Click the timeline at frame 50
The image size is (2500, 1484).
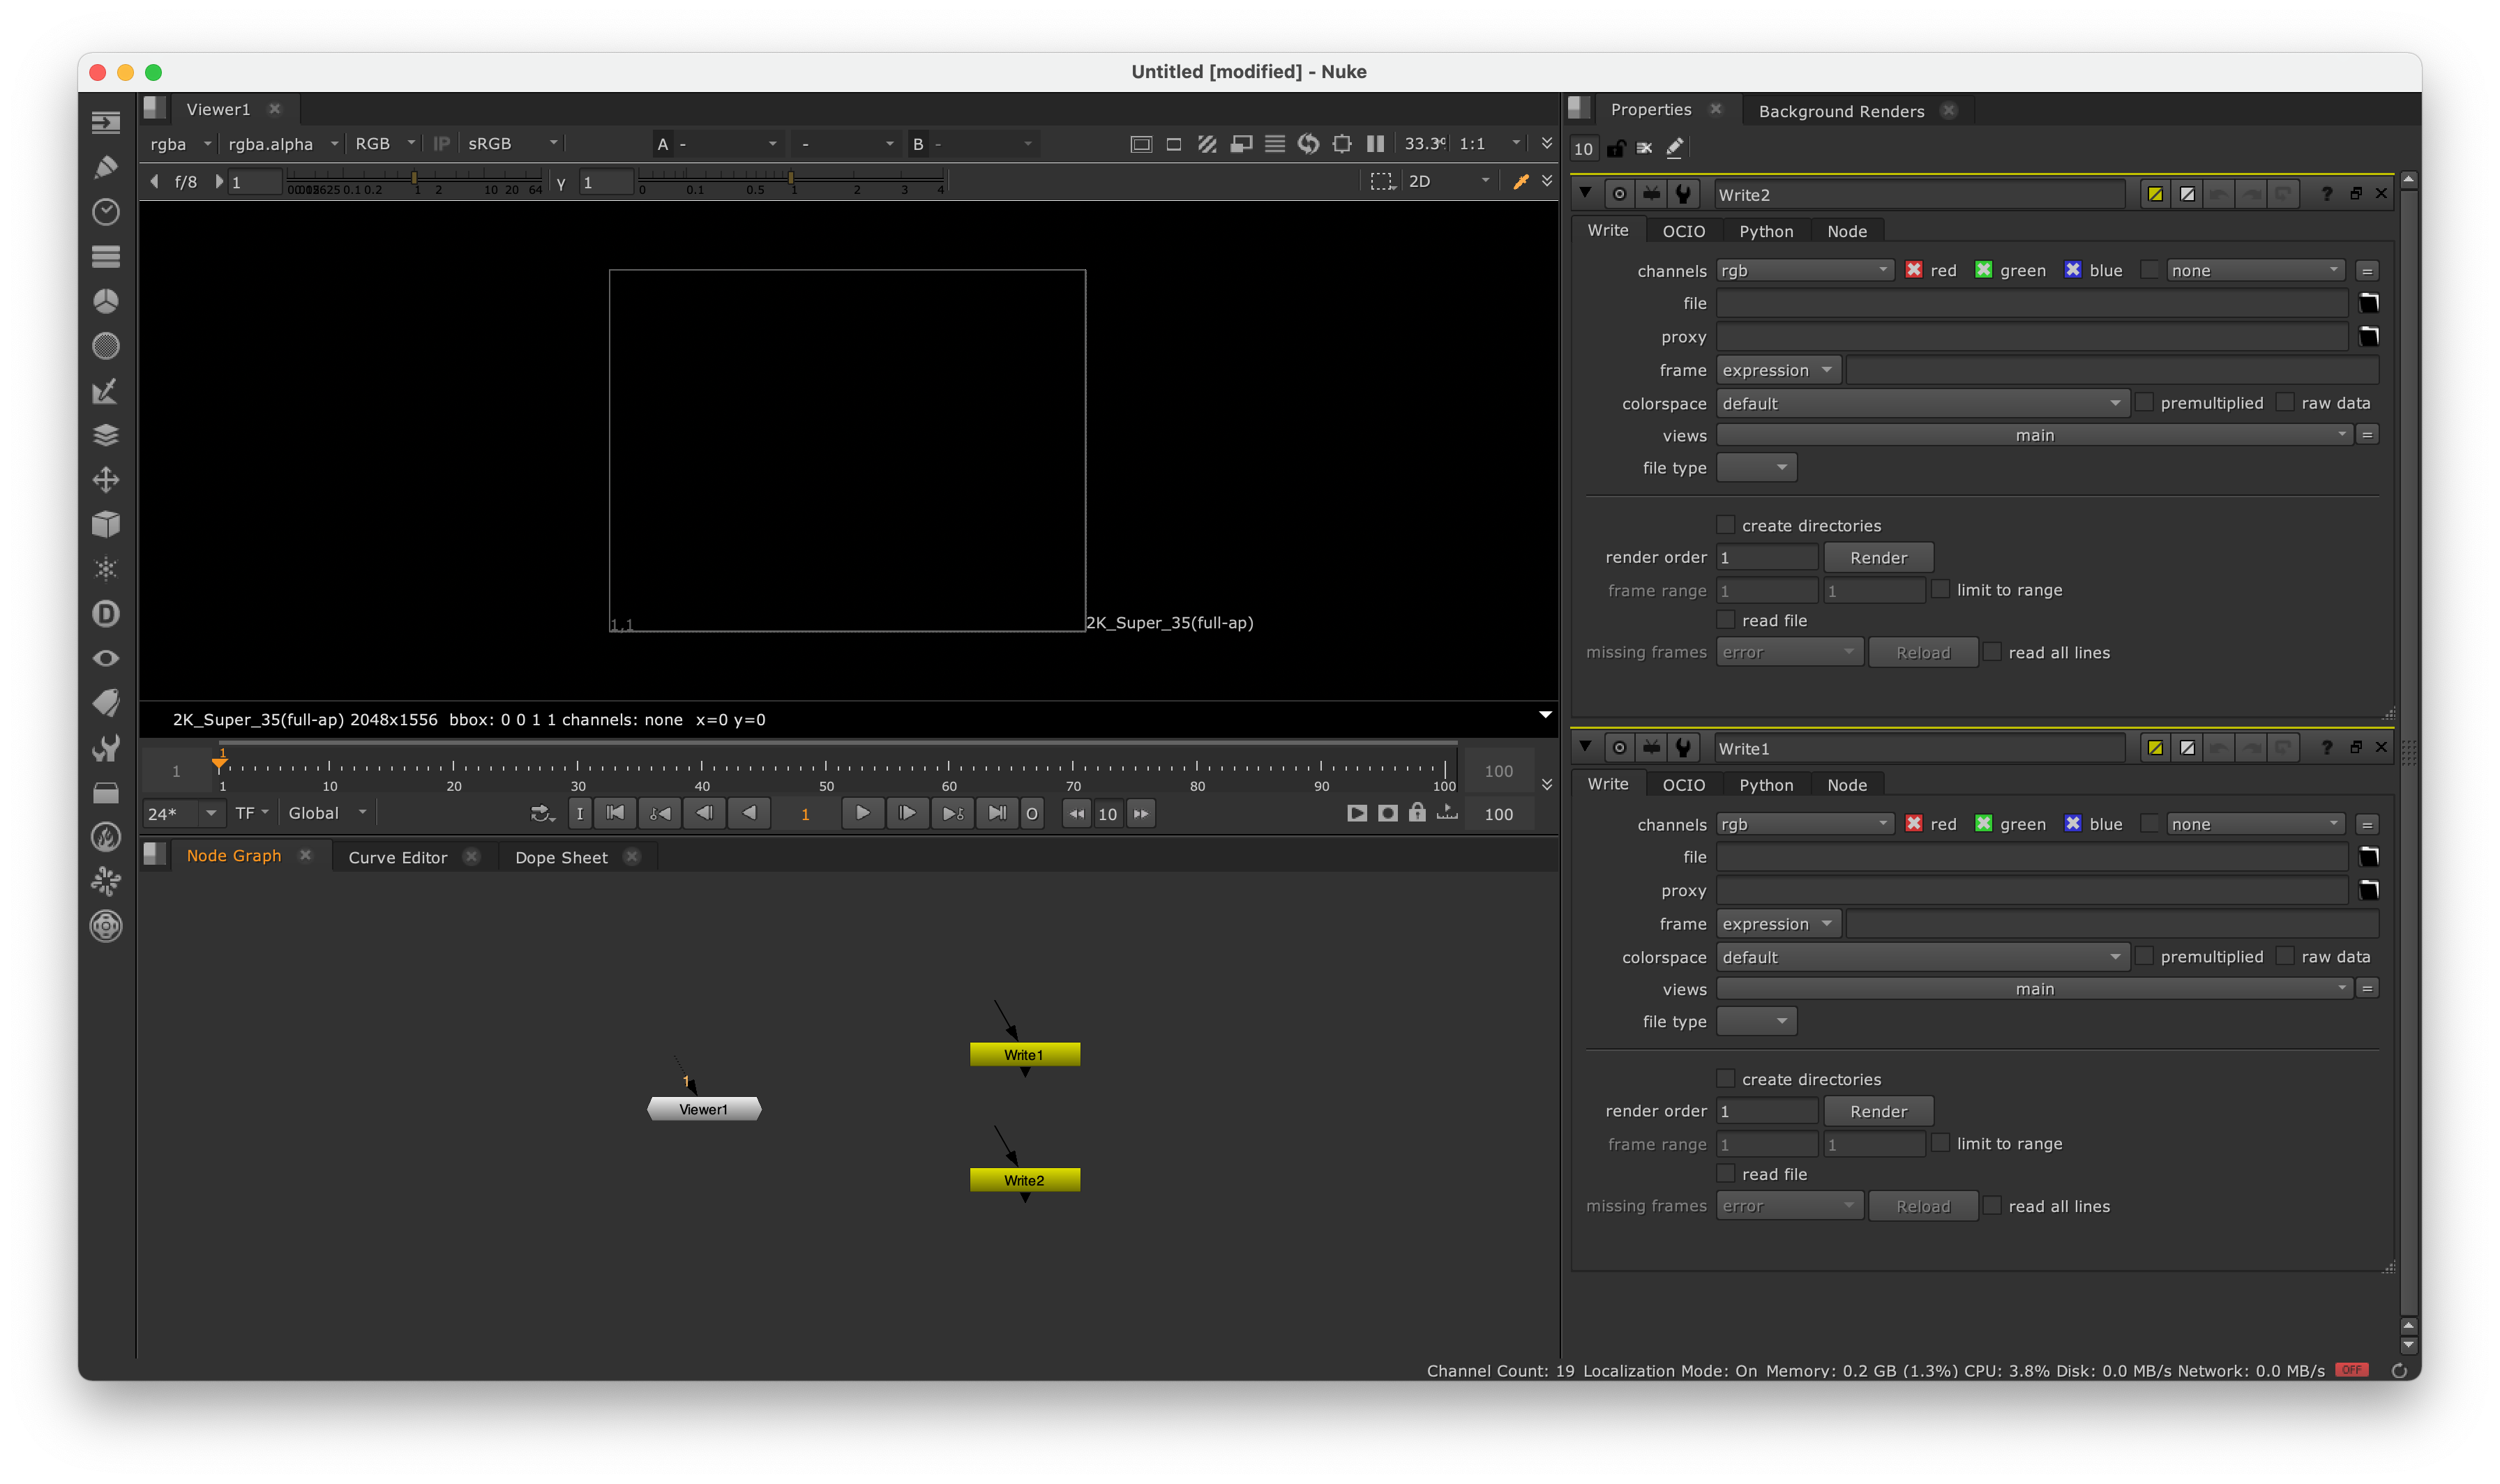point(826,768)
